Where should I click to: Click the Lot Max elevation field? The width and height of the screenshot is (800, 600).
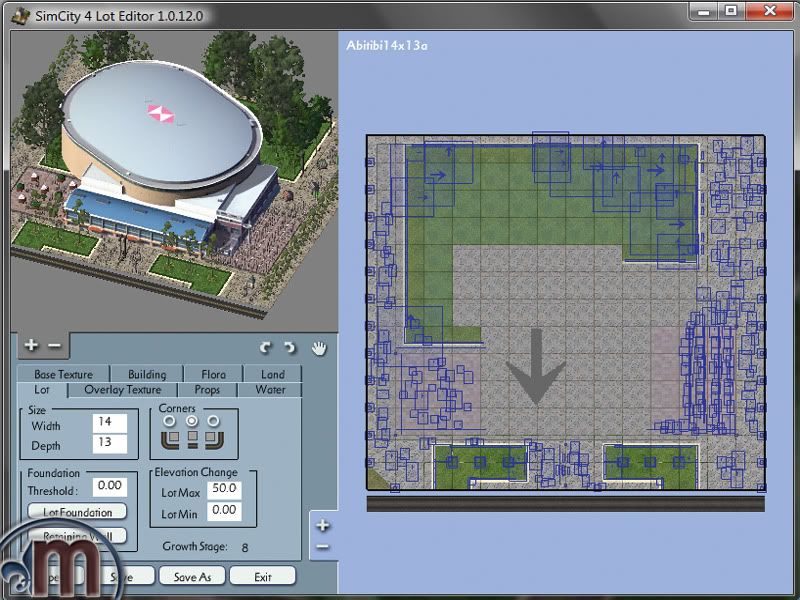[x=224, y=489]
